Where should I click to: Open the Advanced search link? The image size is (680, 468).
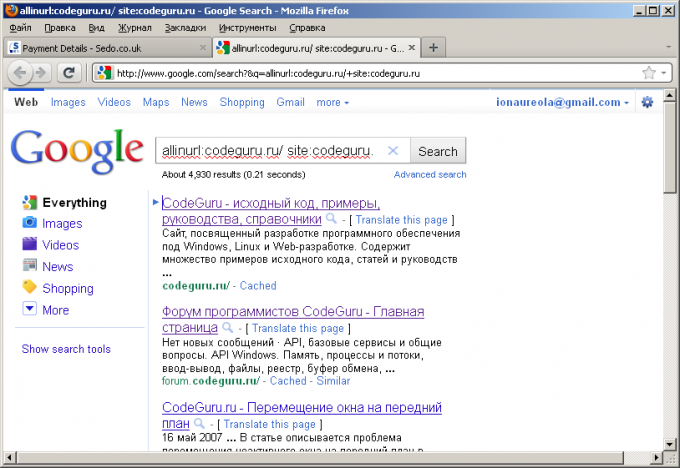[x=430, y=174]
